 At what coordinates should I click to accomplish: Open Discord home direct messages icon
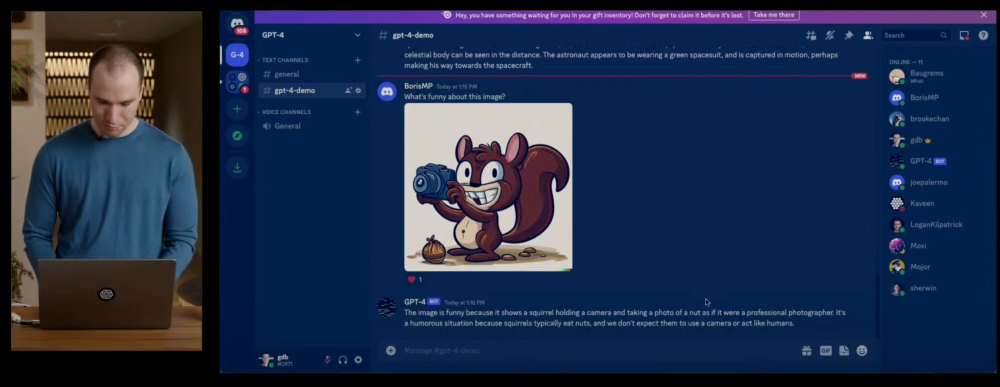(237, 24)
